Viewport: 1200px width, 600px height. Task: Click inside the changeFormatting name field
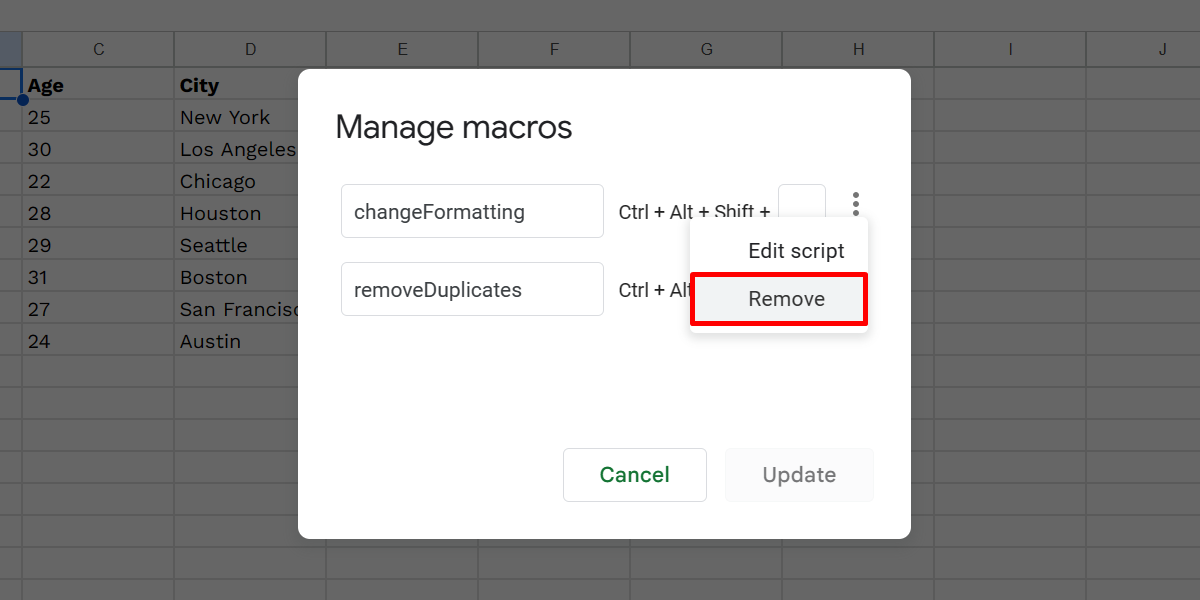(x=472, y=211)
